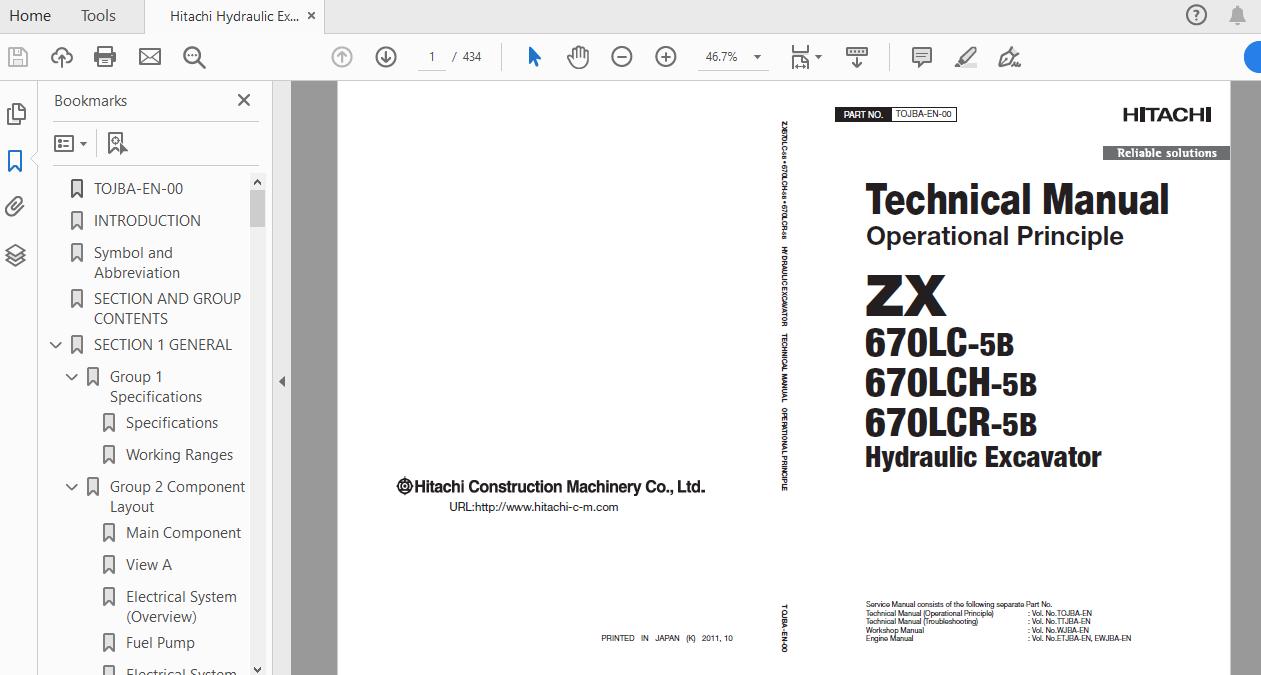Upload file to cloud icon
This screenshot has width=1261, height=675.
click(x=62, y=57)
